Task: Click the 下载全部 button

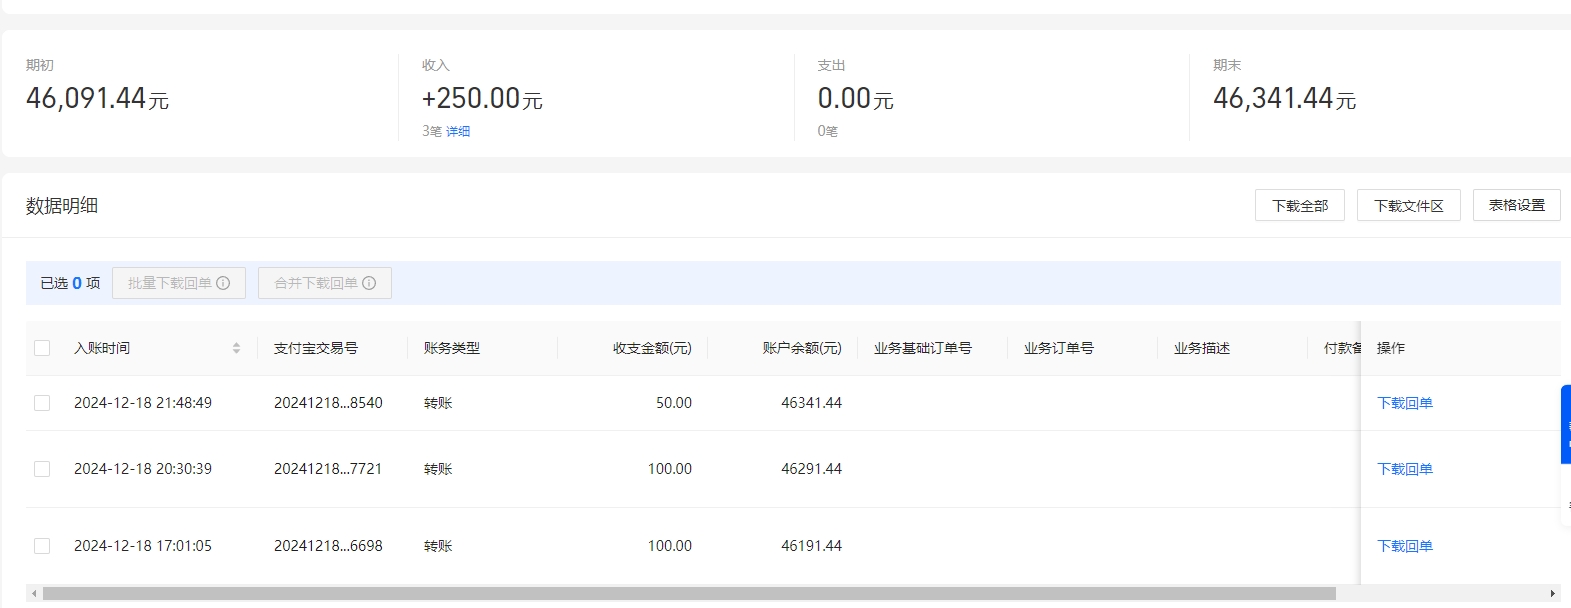Action: [x=1299, y=205]
